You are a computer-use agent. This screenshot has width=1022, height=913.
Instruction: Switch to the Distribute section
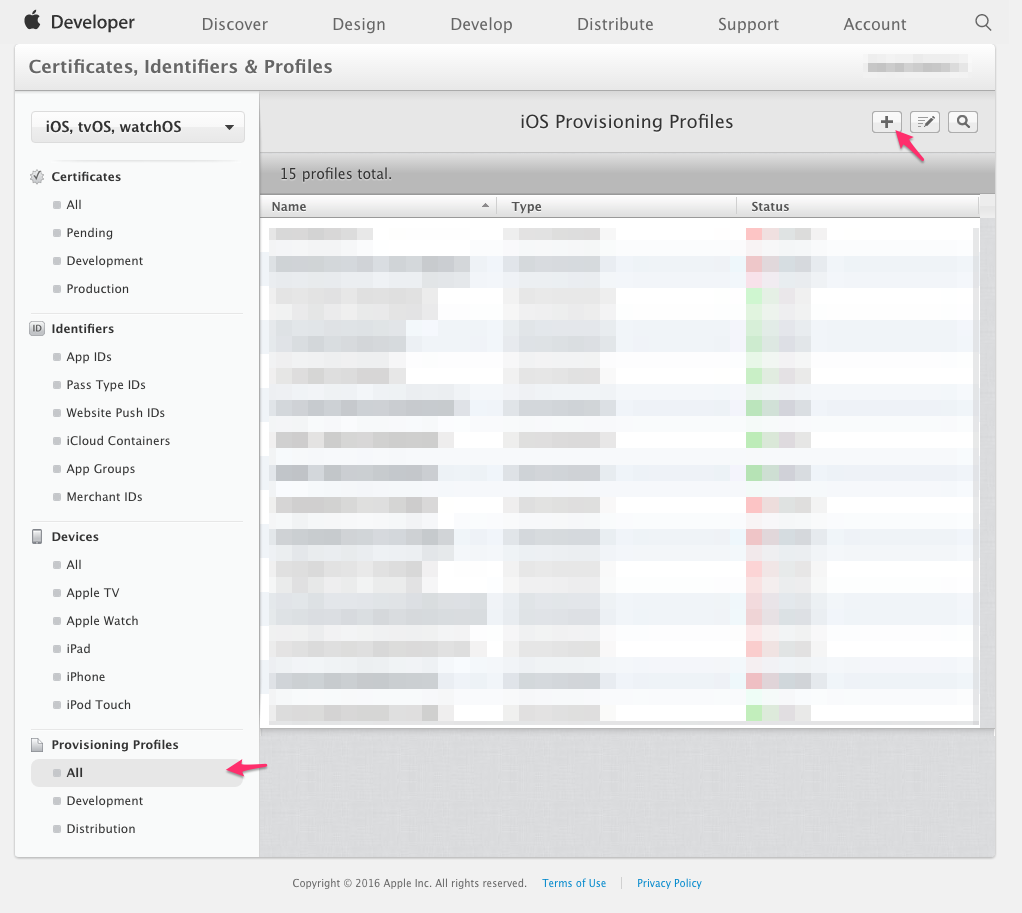tap(614, 23)
